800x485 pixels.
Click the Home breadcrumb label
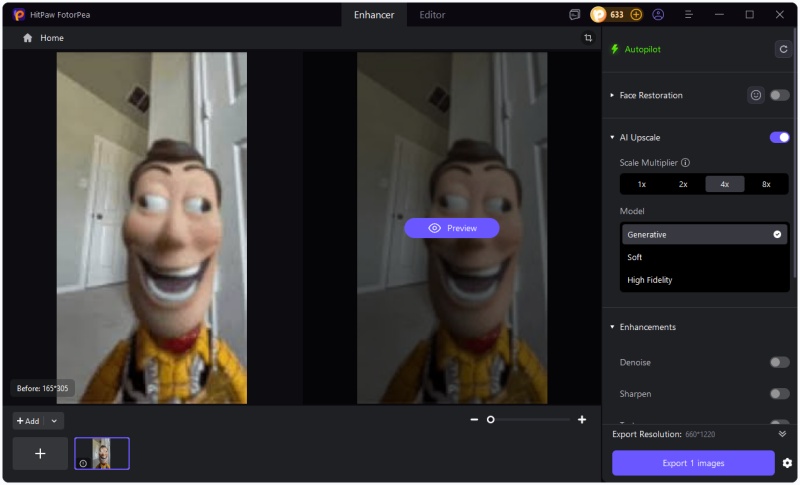point(52,38)
